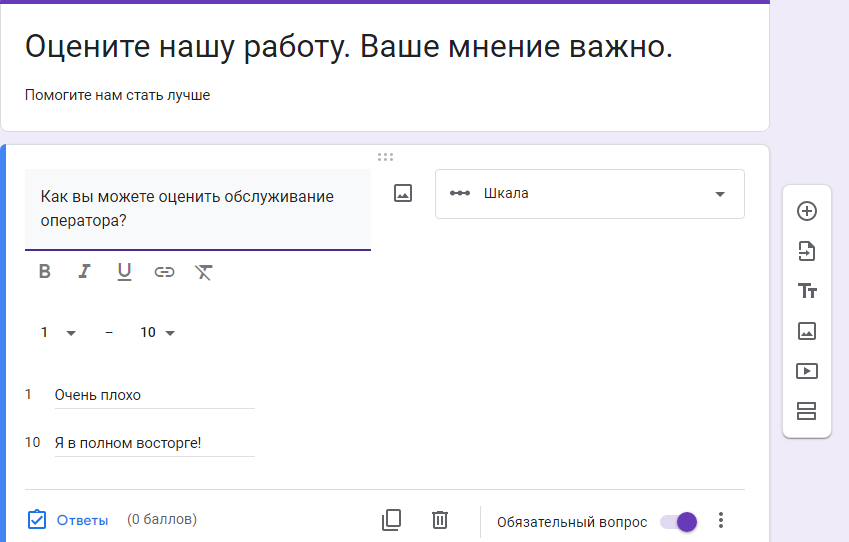Add an image to the question

click(403, 193)
